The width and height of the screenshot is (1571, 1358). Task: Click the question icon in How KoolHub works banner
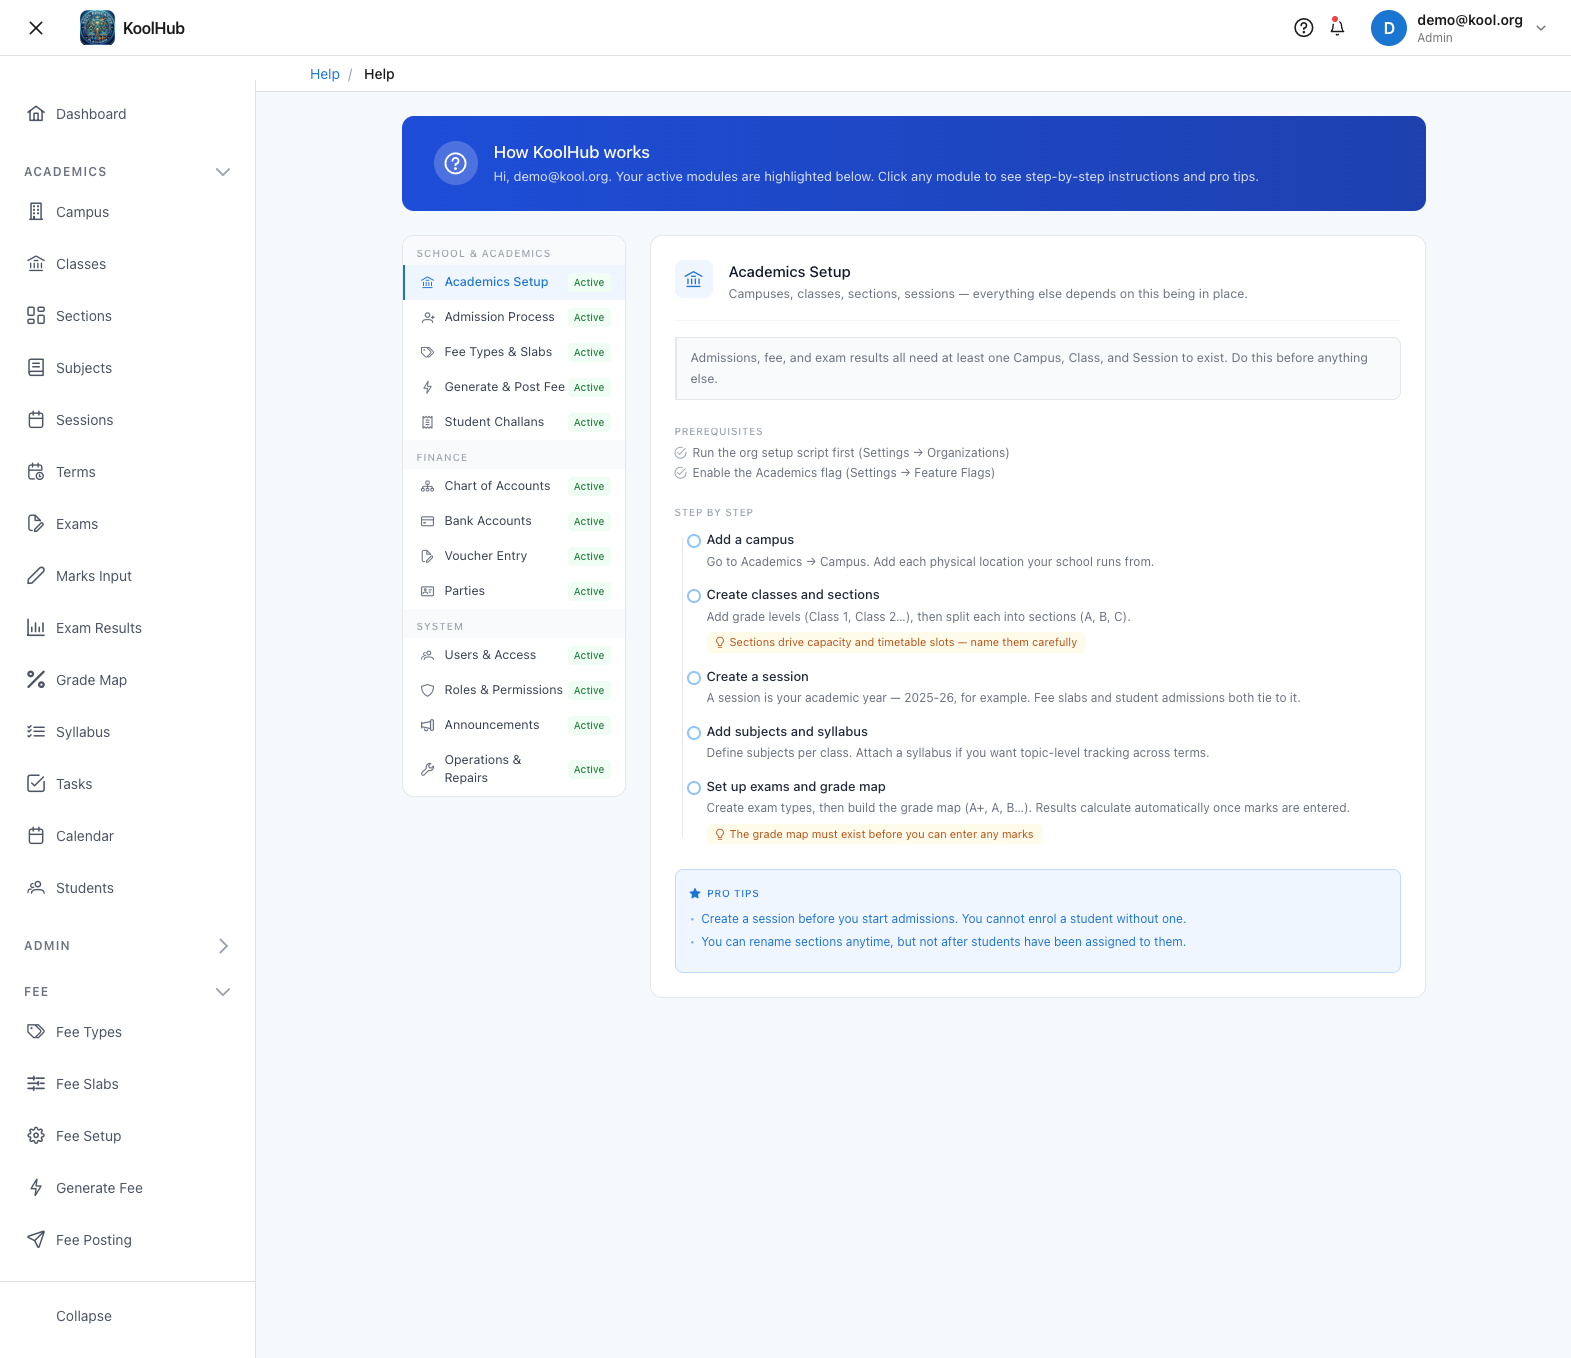coord(456,163)
